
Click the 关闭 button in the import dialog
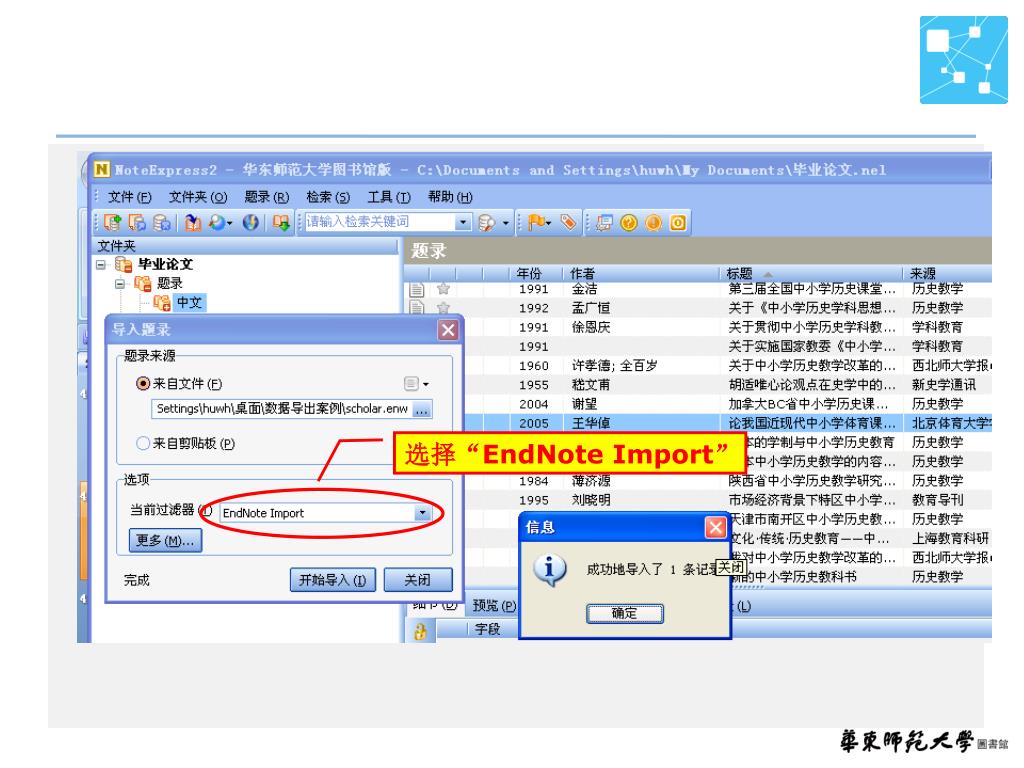tap(418, 580)
